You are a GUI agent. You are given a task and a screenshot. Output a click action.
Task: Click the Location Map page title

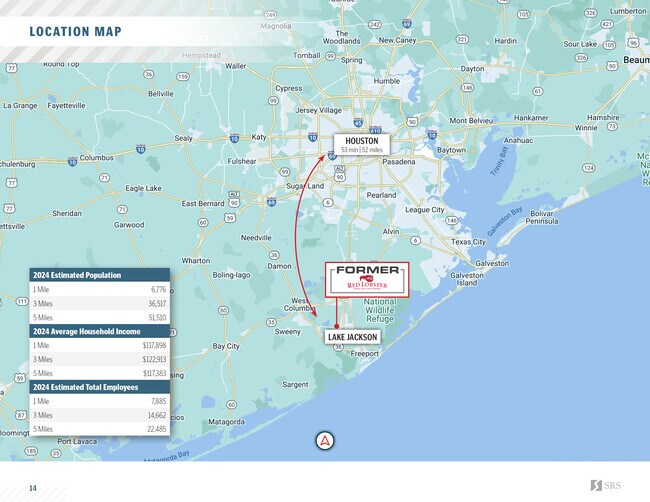coord(76,32)
